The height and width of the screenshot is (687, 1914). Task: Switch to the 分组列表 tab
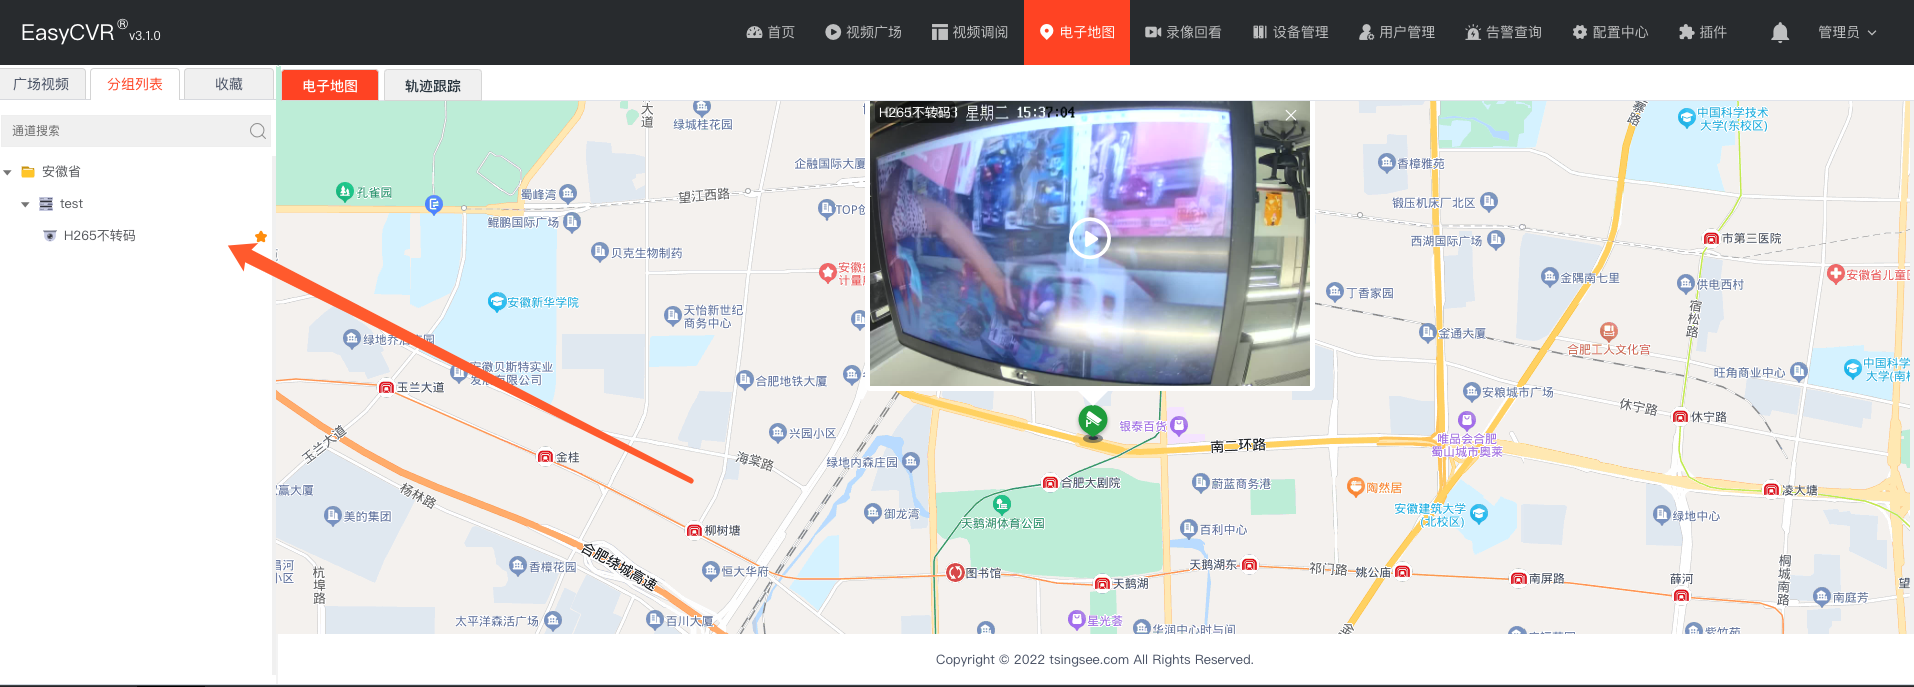tap(135, 84)
